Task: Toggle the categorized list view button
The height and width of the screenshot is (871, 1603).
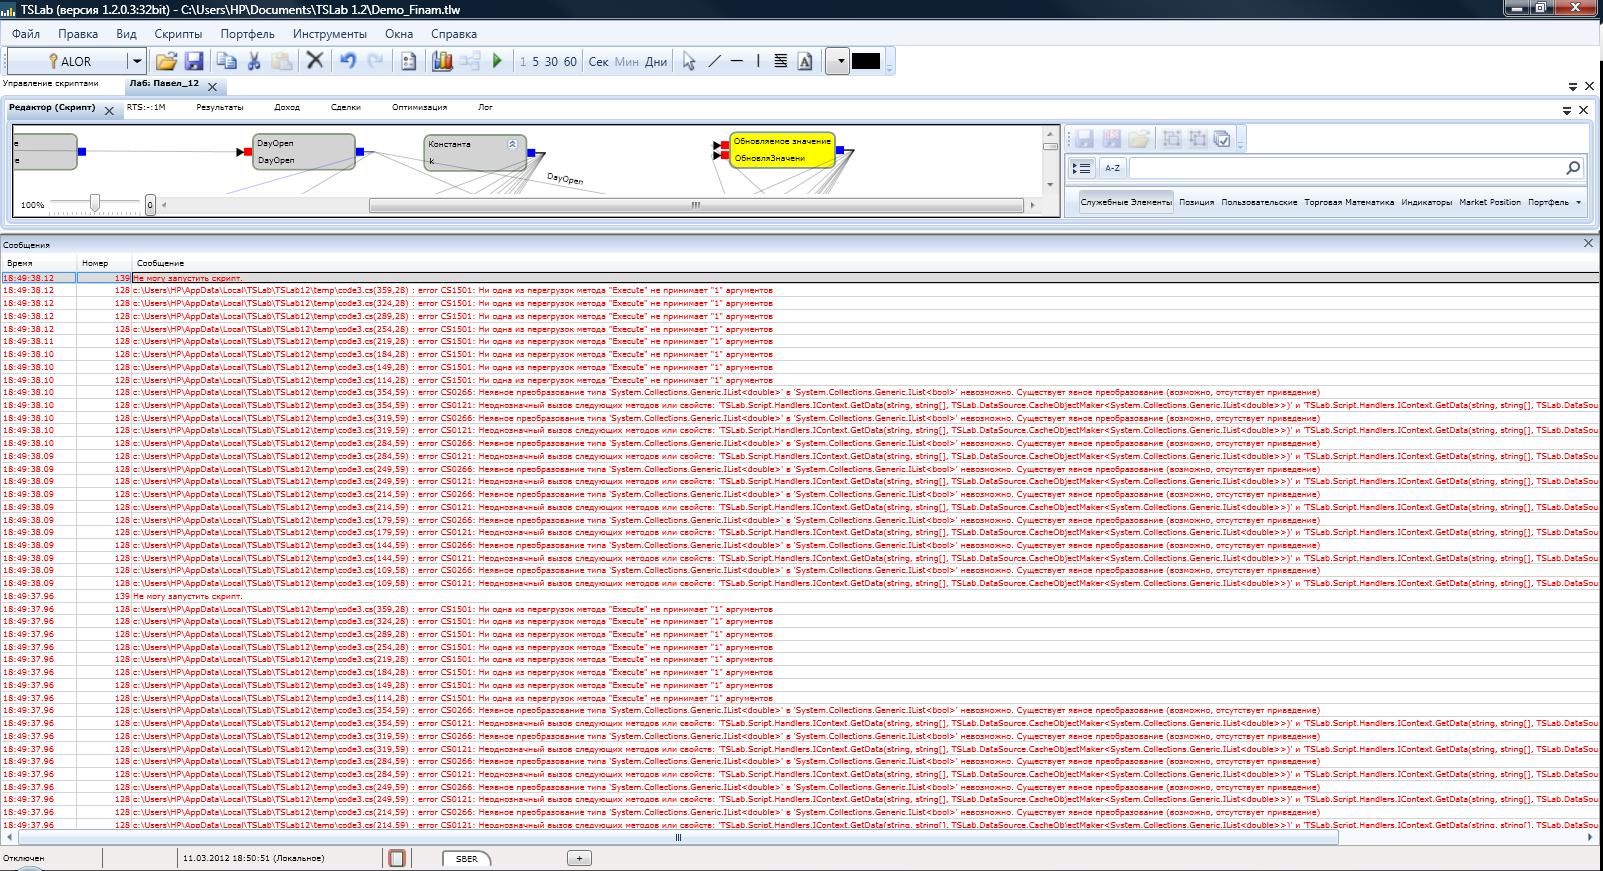Action: [x=1082, y=168]
